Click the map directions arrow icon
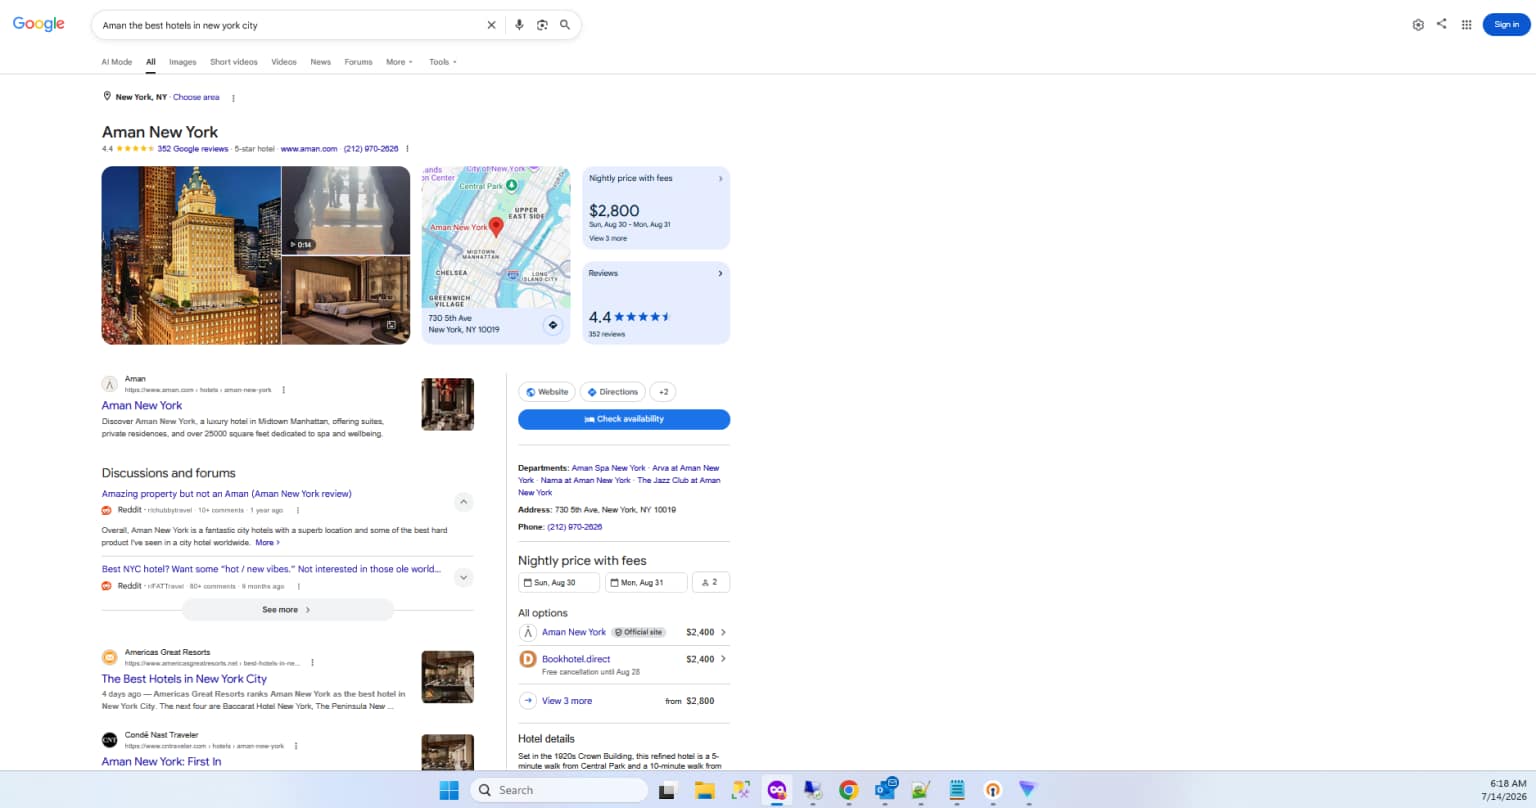Screen dimensions: 1536x808 (552, 325)
